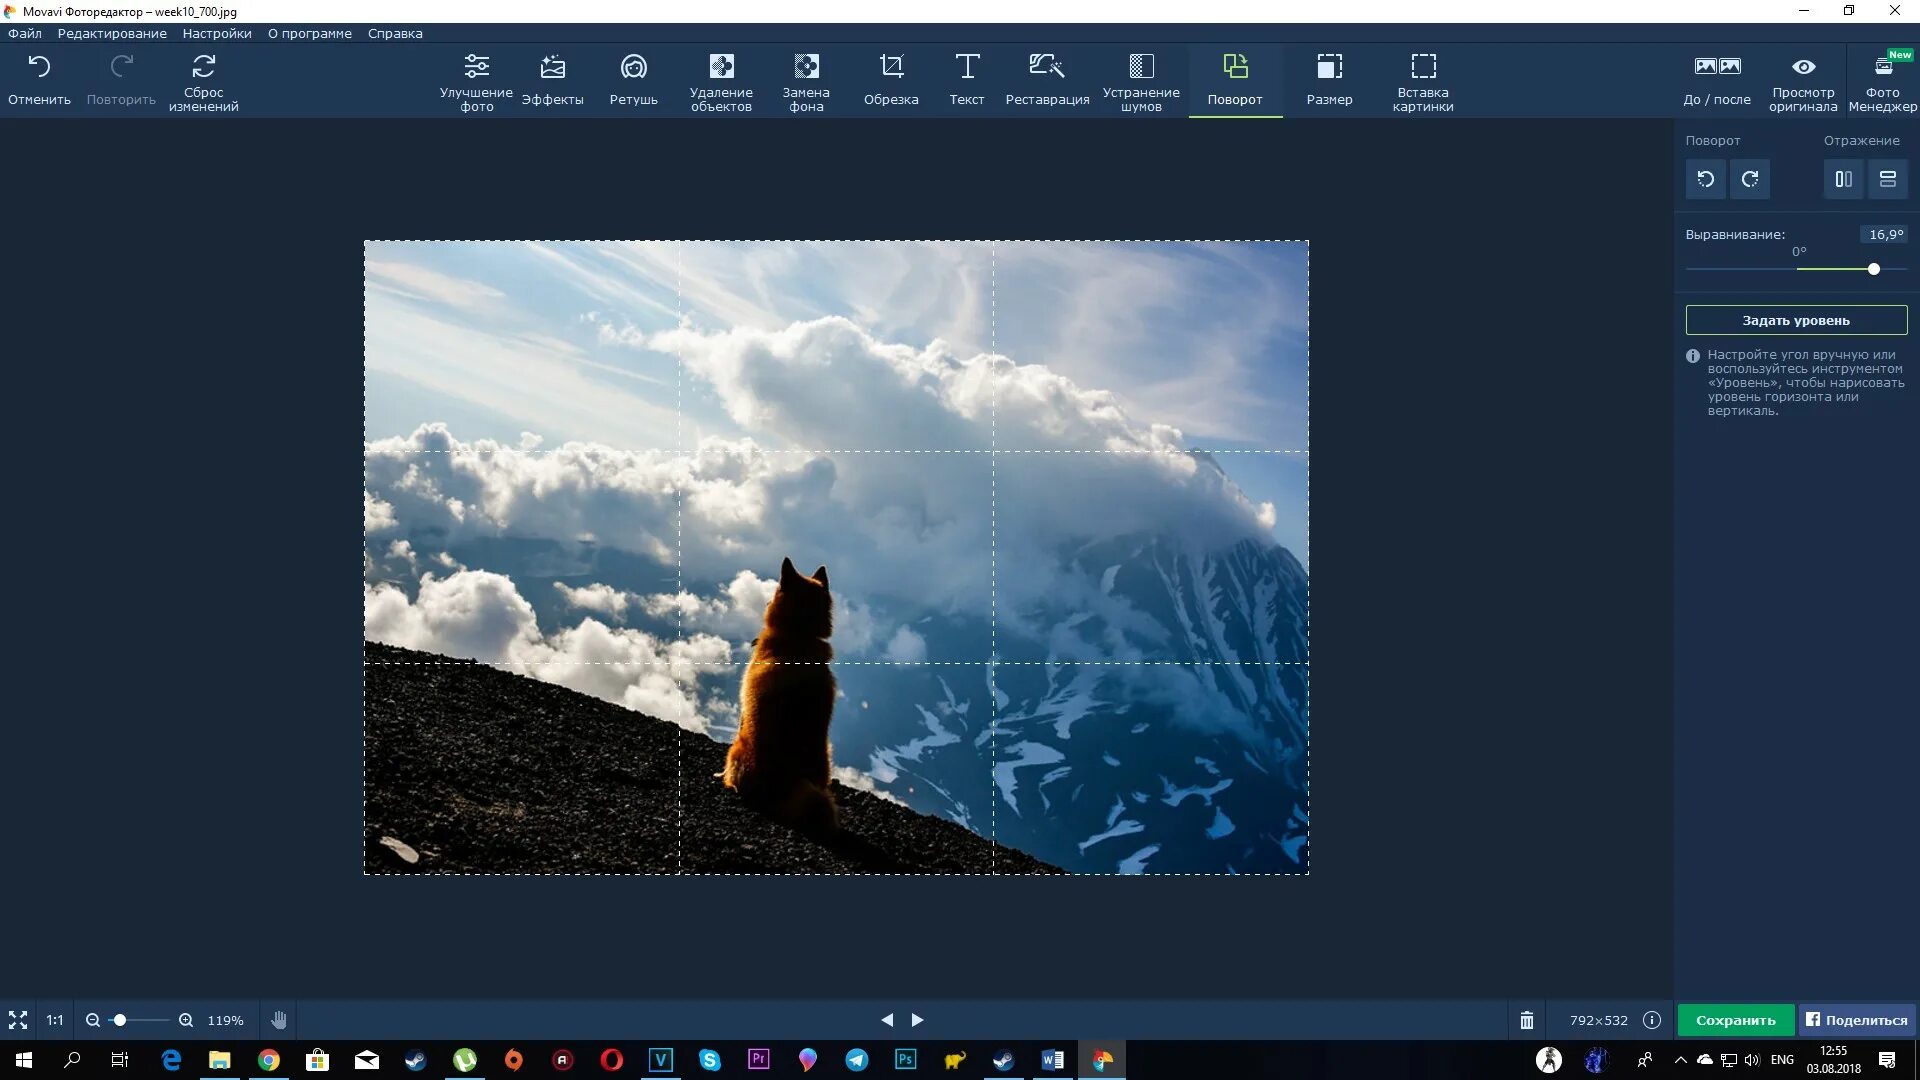Click the Задать уровень button

[1796, 320]
